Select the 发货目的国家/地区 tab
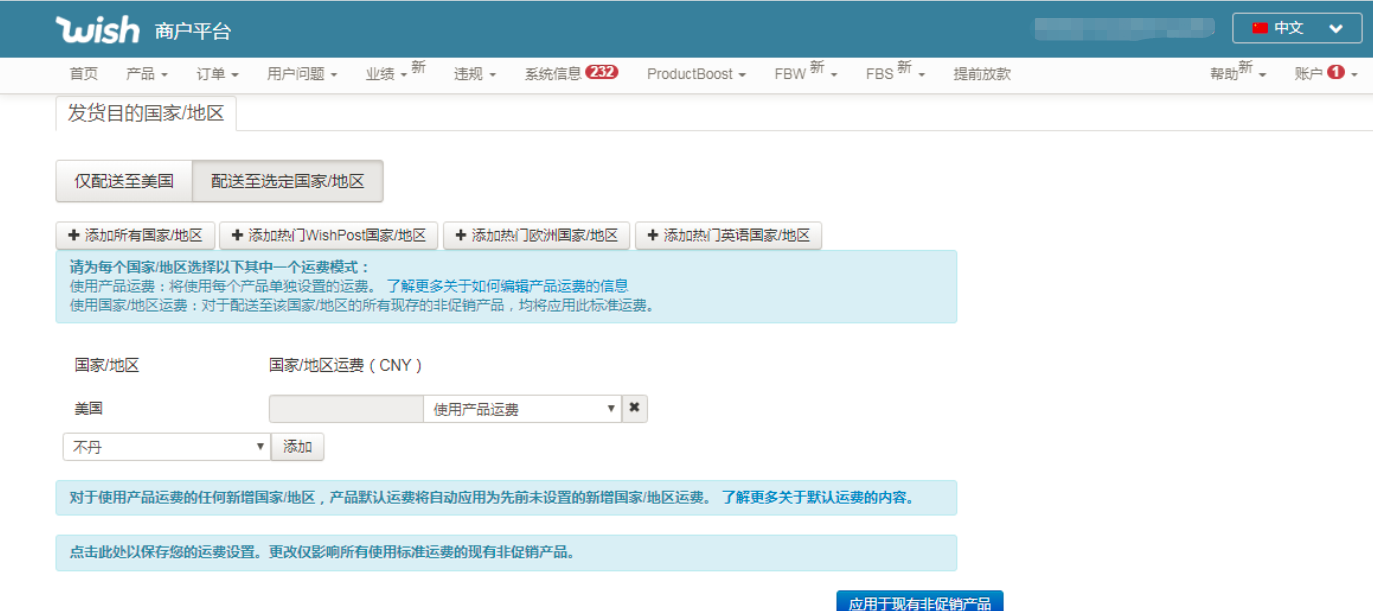 point(146,113)
